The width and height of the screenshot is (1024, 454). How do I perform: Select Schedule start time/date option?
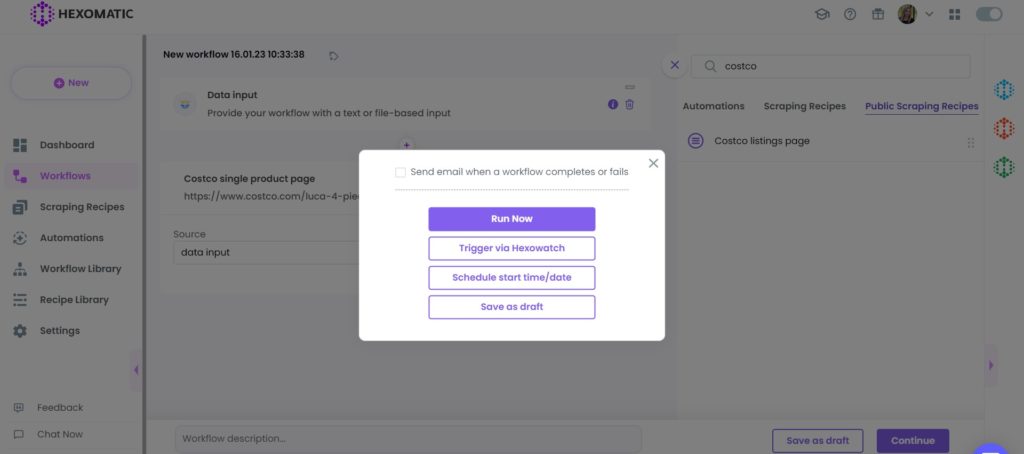[511, 278]
